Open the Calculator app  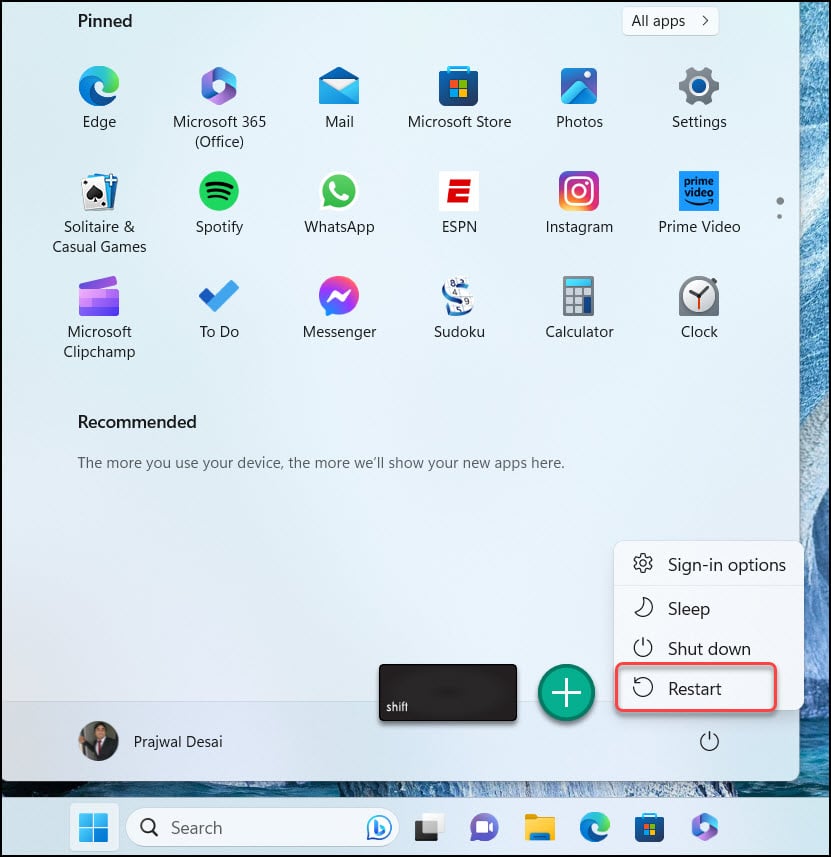[579, 308]
